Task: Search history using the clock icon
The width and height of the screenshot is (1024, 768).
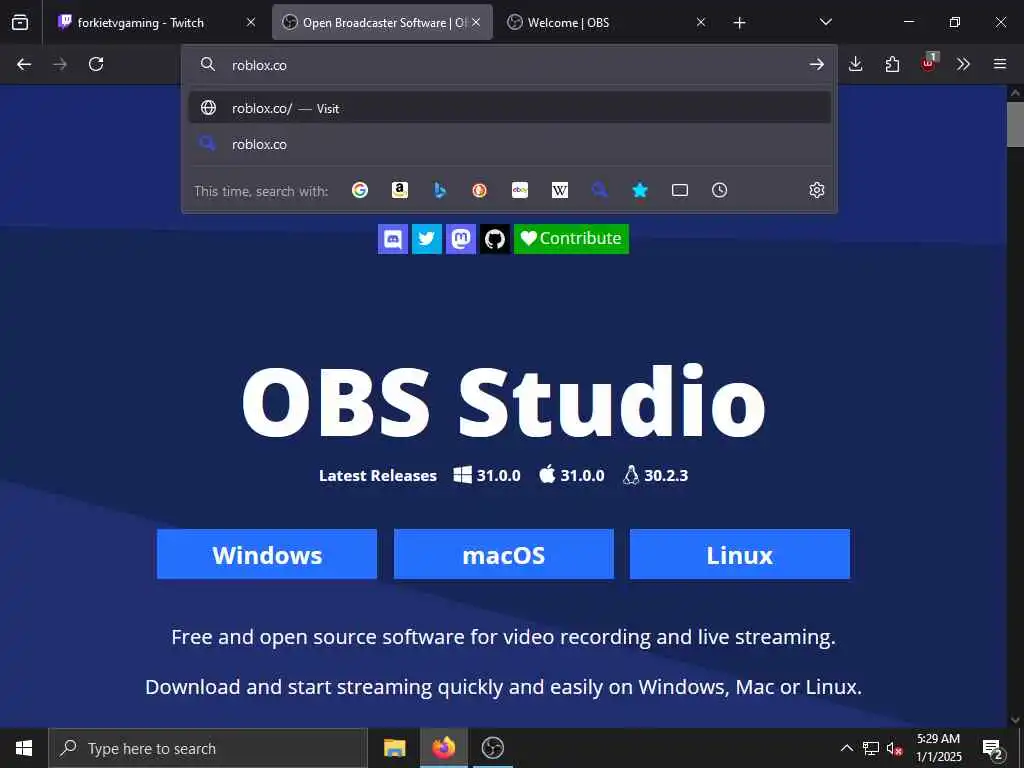Action: pyautogui.click(x=720, y=190)
